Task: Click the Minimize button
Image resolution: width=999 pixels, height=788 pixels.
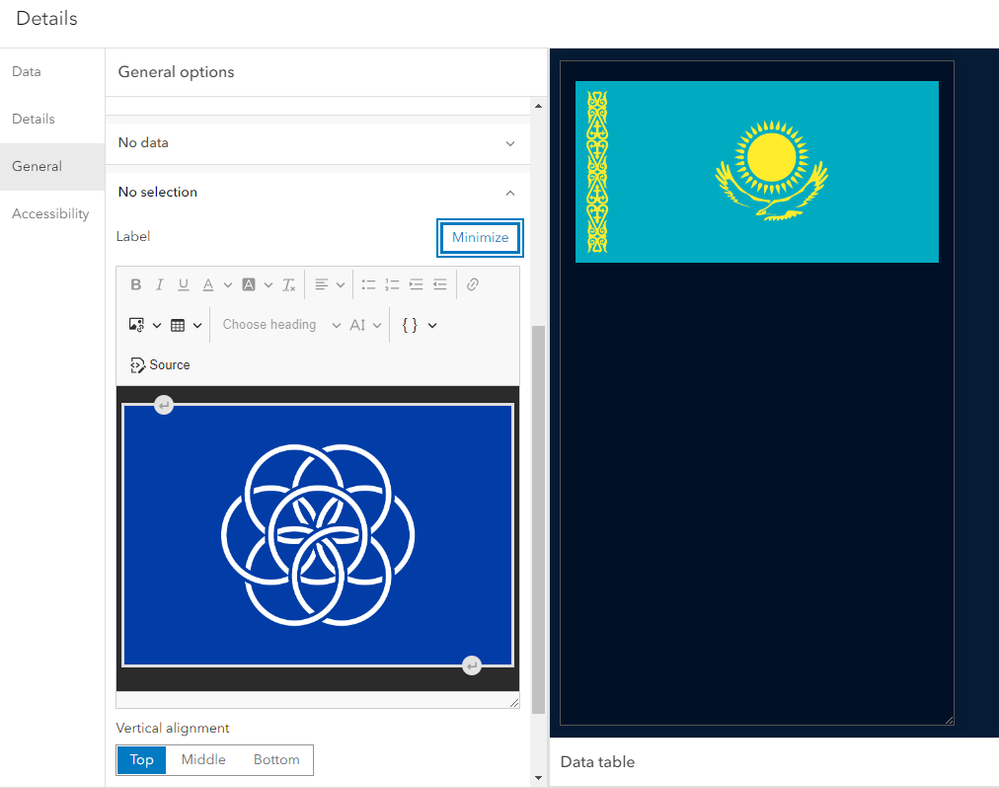Action: [x=480, y=238]
